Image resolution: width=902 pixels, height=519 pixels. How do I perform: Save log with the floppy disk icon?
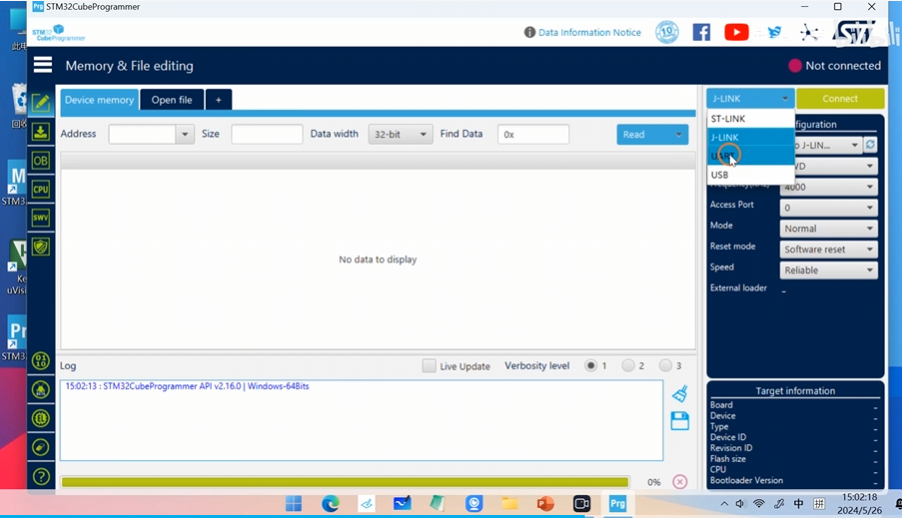[x=680, y=421]
